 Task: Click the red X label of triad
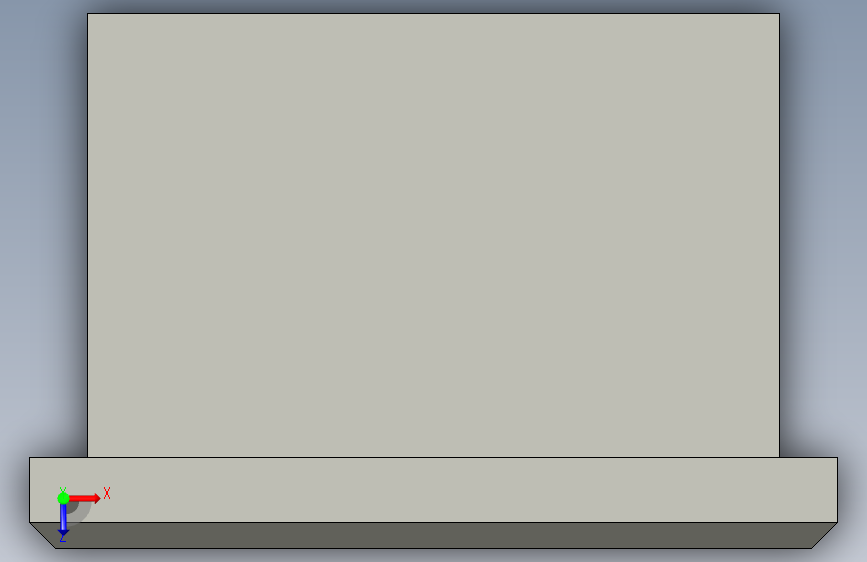coord(107,493)
